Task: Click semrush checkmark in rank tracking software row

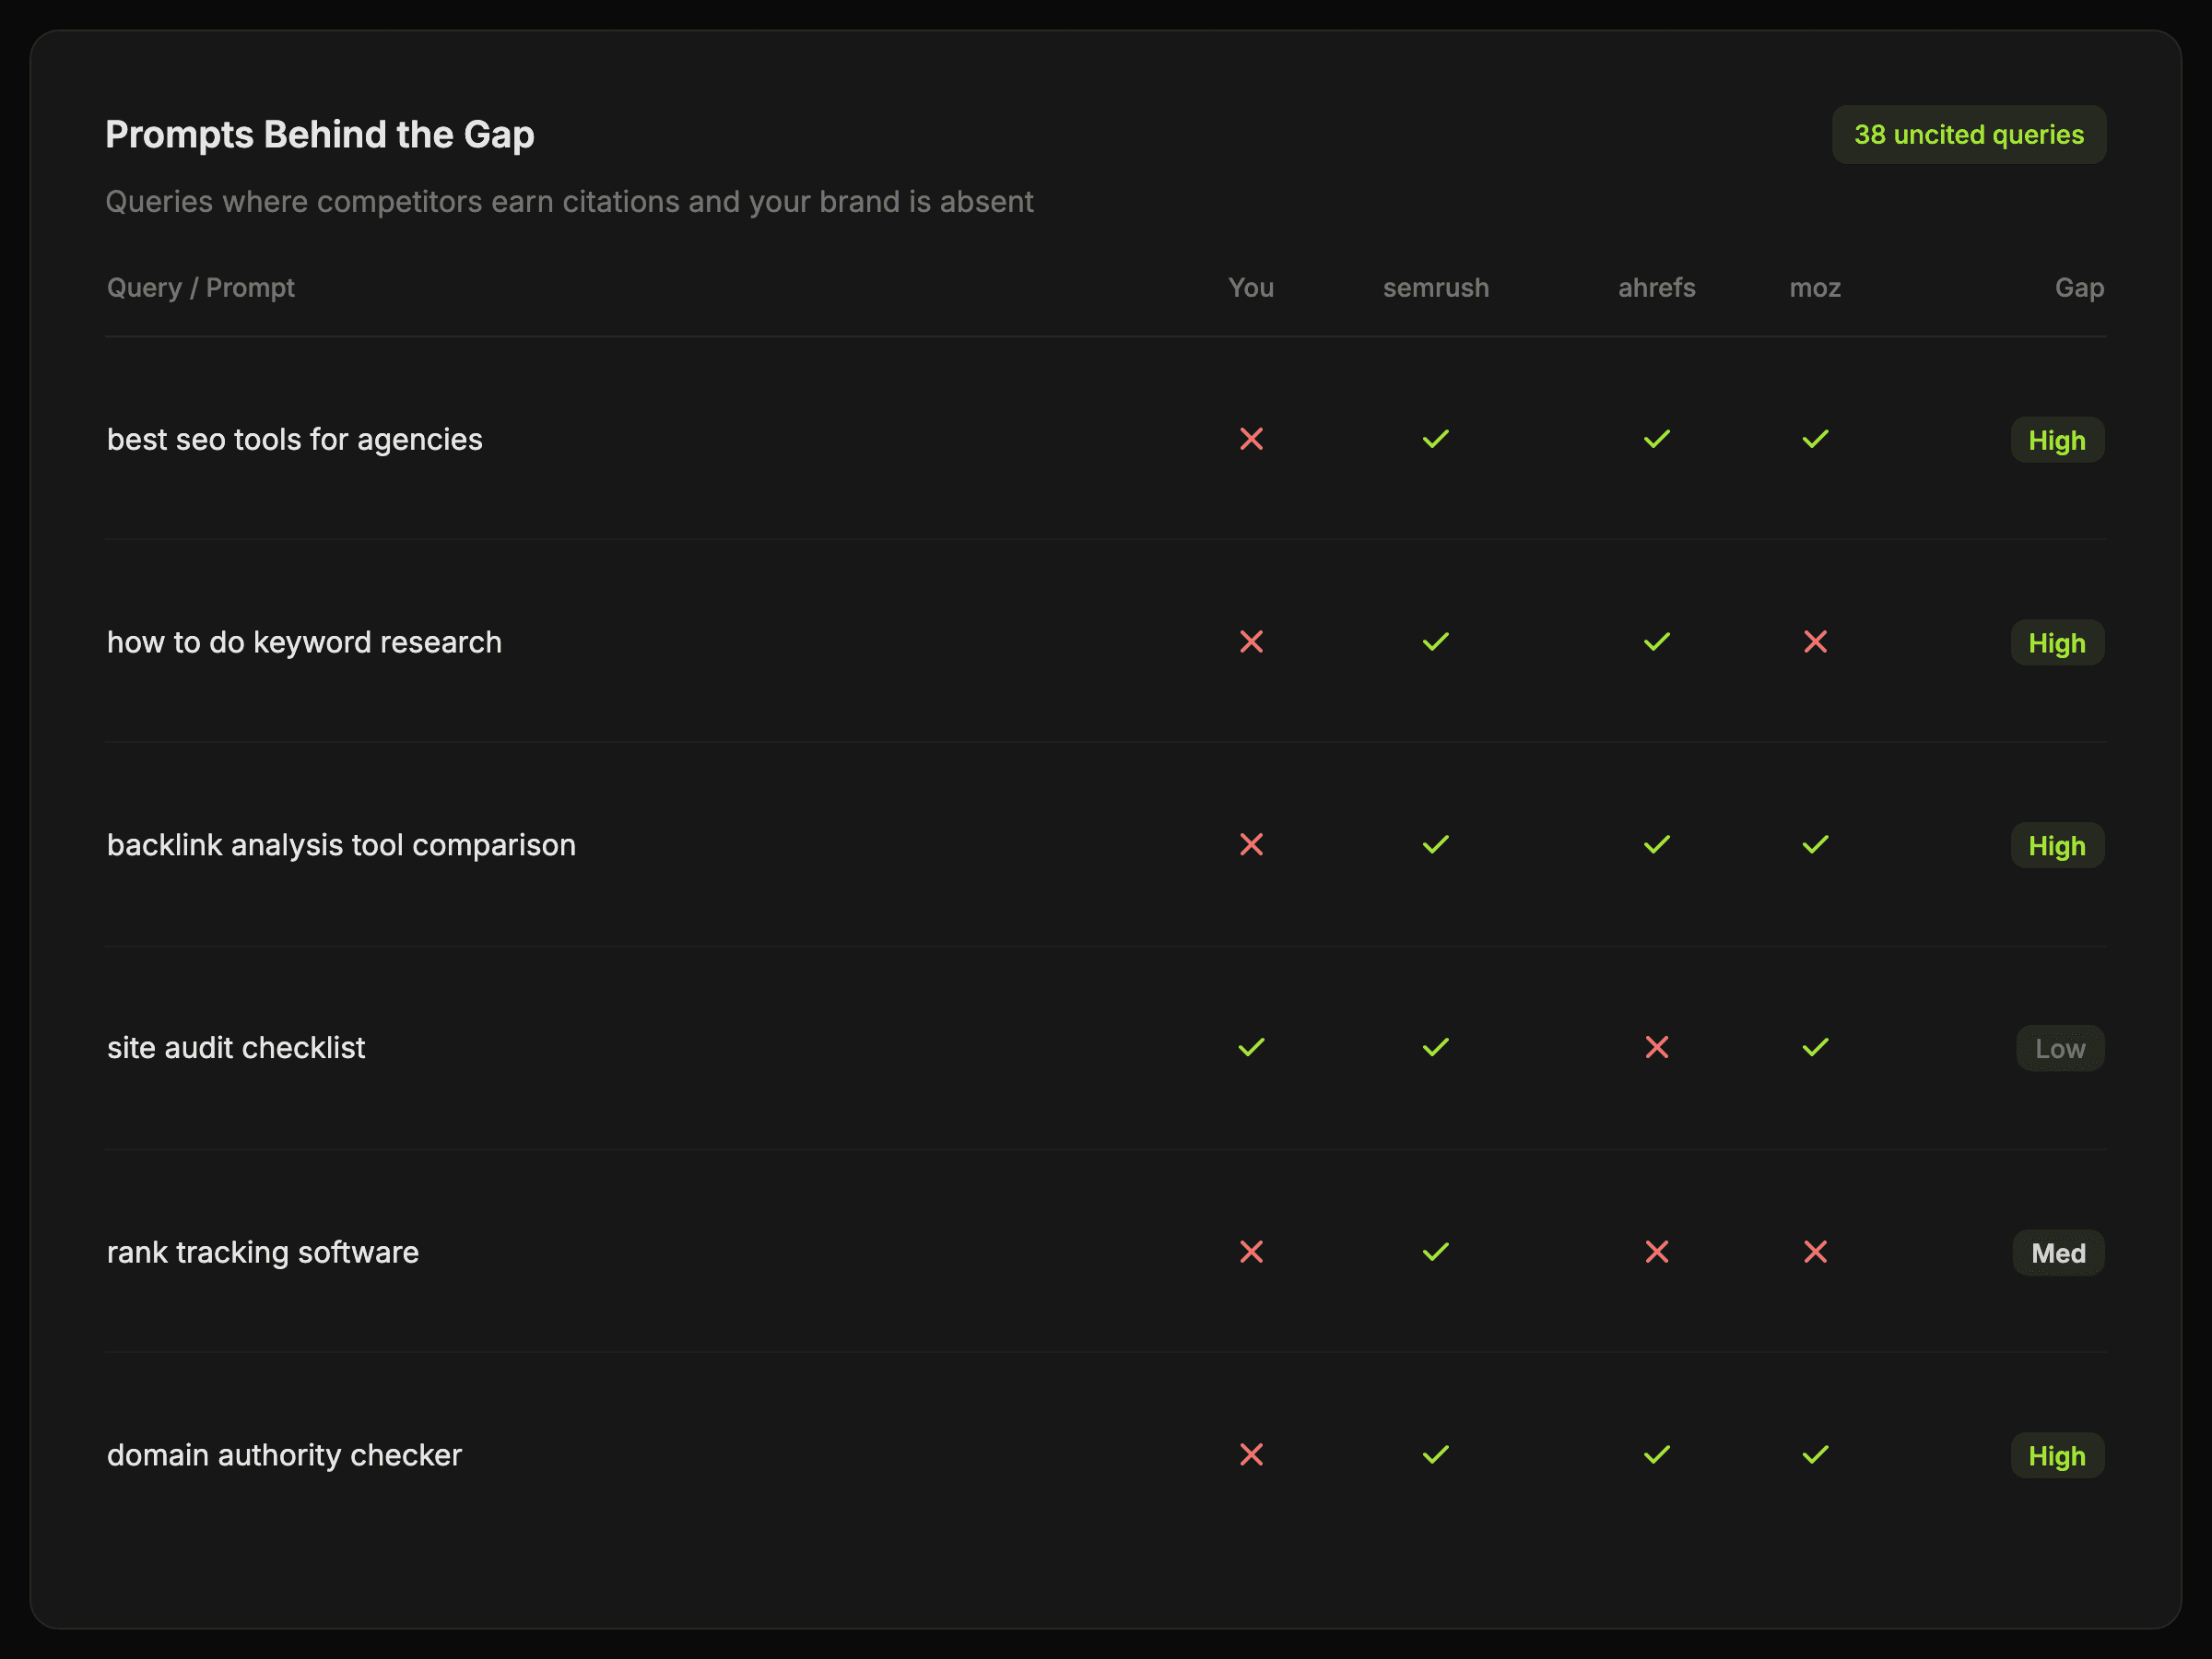Action: click(x=1436, y=1252)
